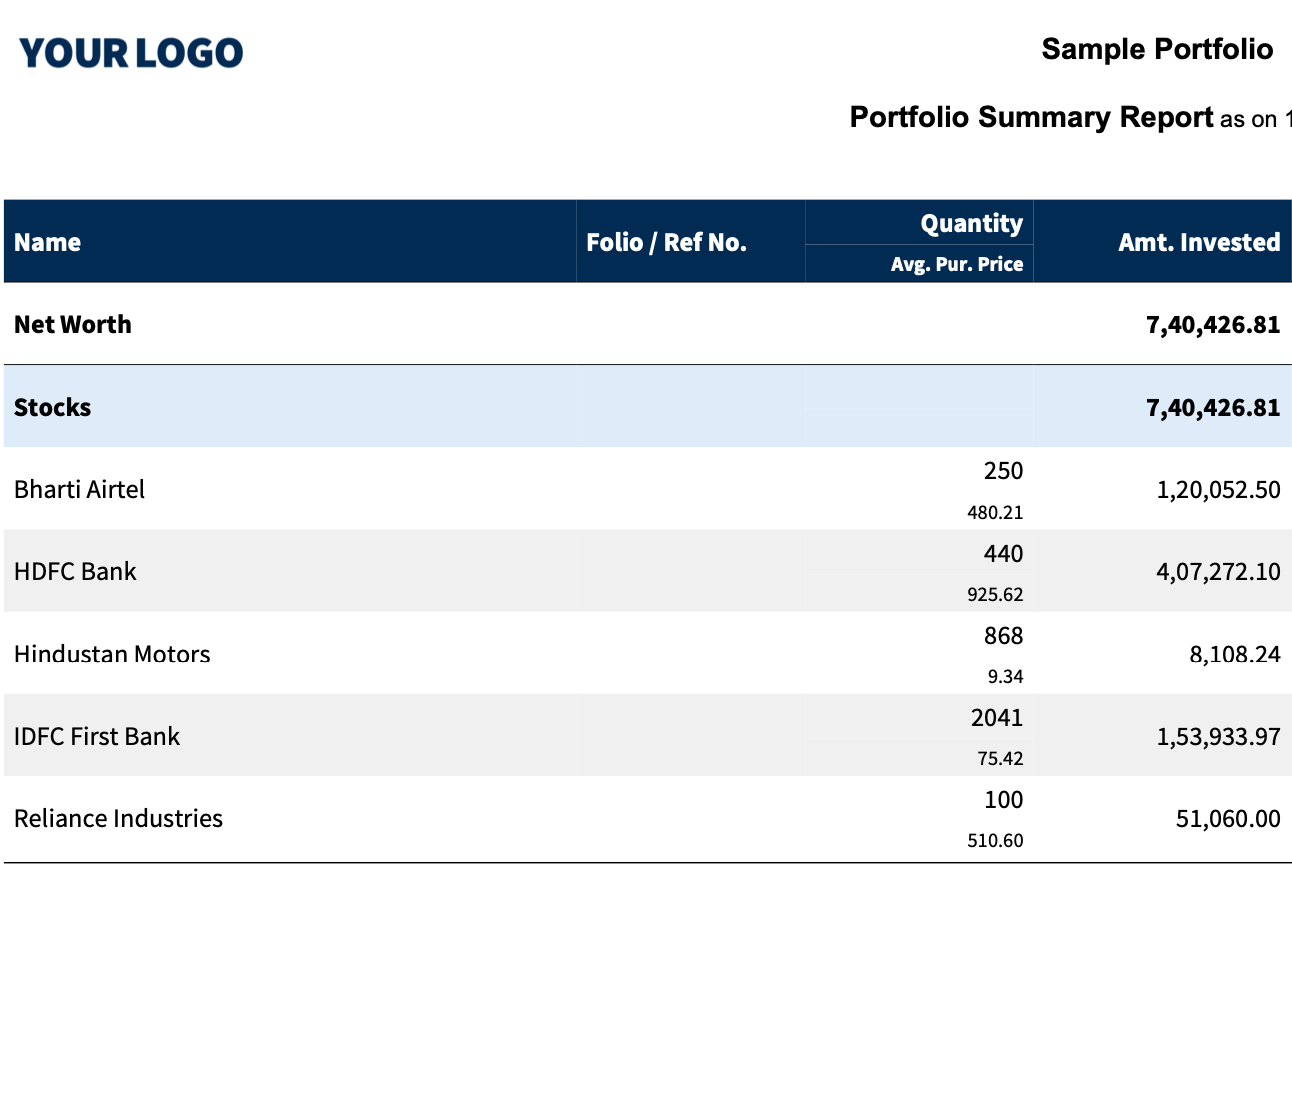Click Bharti Airtel quantity 250

point(1003,471)
